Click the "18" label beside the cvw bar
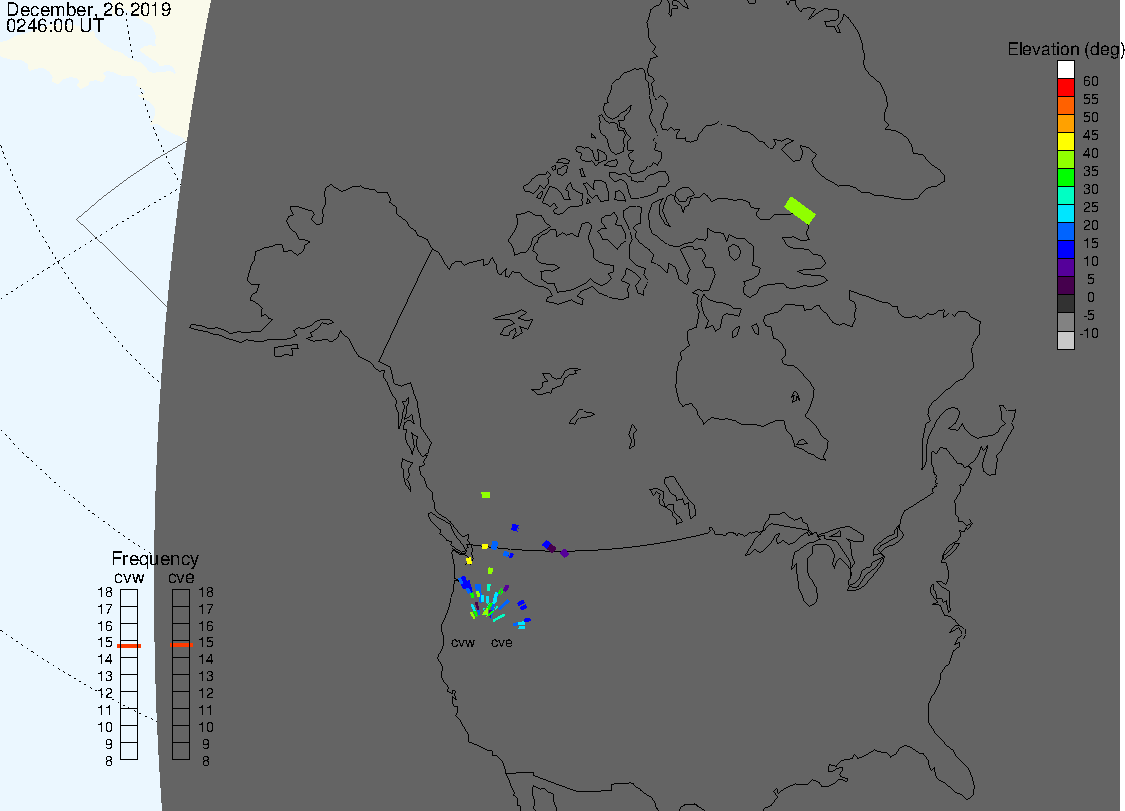This screenshot has width=1125, height=811. pyautogui.click(x=105, y=592)
